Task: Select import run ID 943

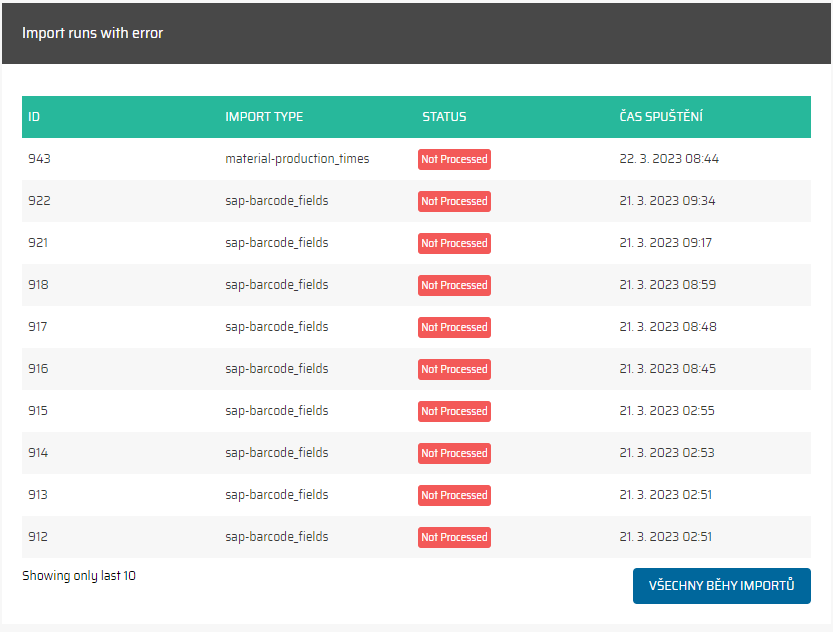Action: pyautogui.click(x=38, y=159)
